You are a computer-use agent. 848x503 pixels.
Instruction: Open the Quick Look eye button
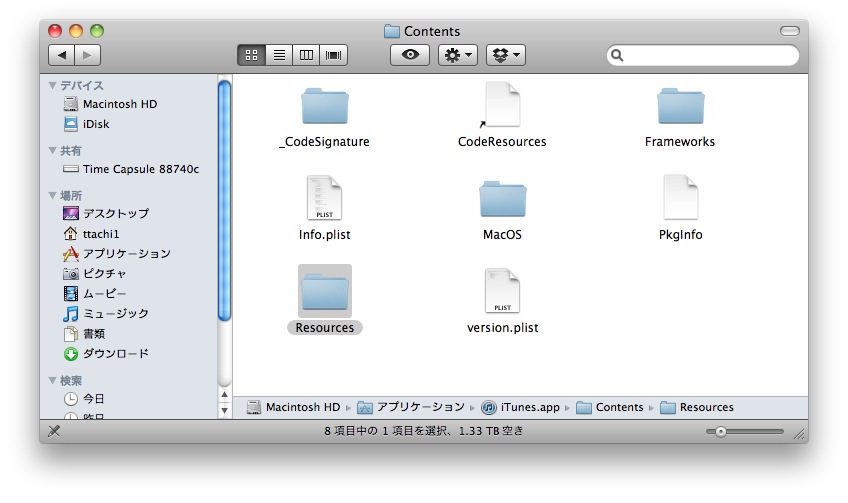tap(409, 56)
